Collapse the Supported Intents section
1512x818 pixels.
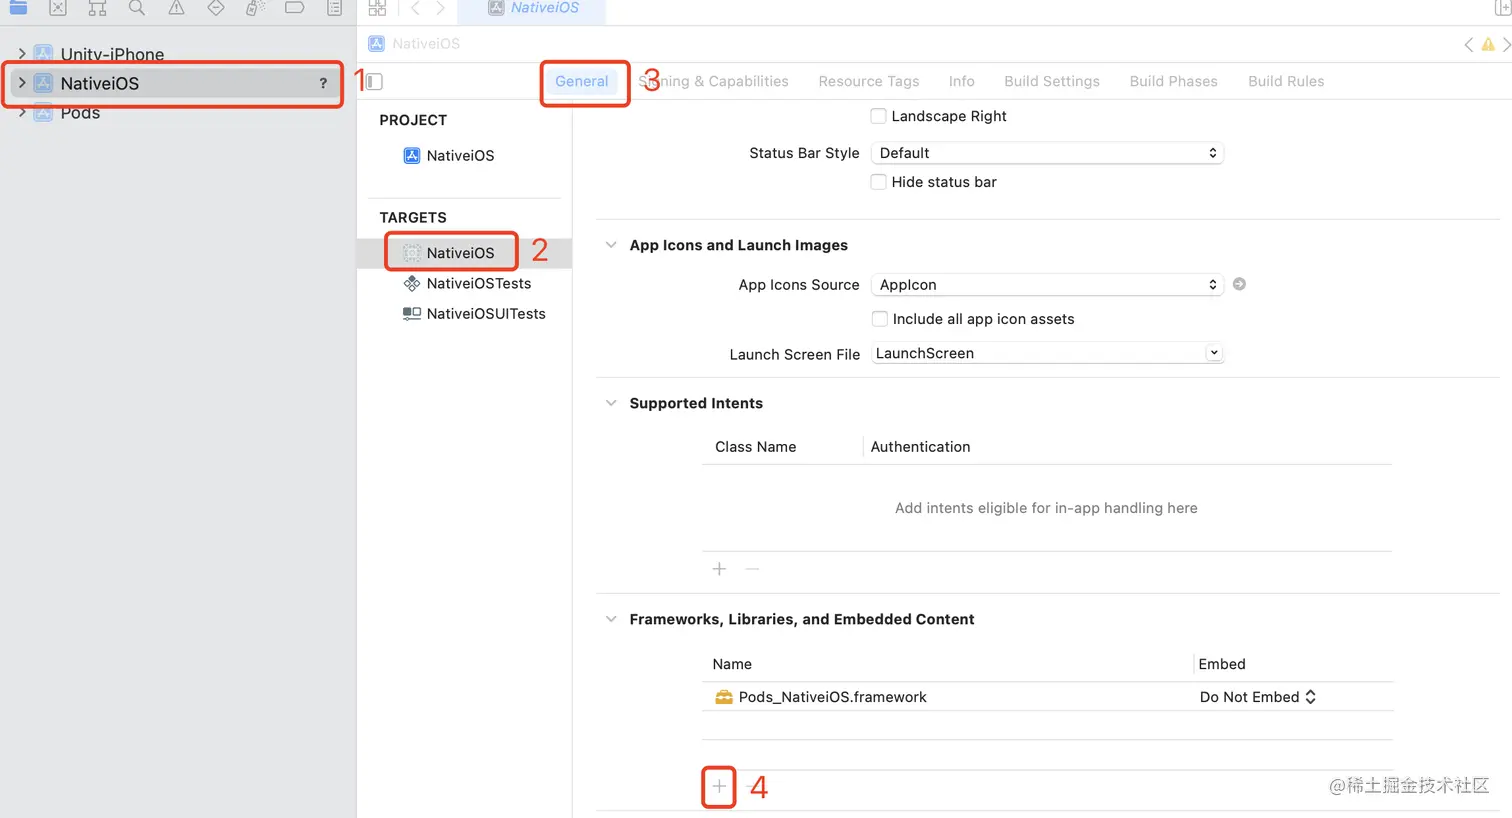611,403
